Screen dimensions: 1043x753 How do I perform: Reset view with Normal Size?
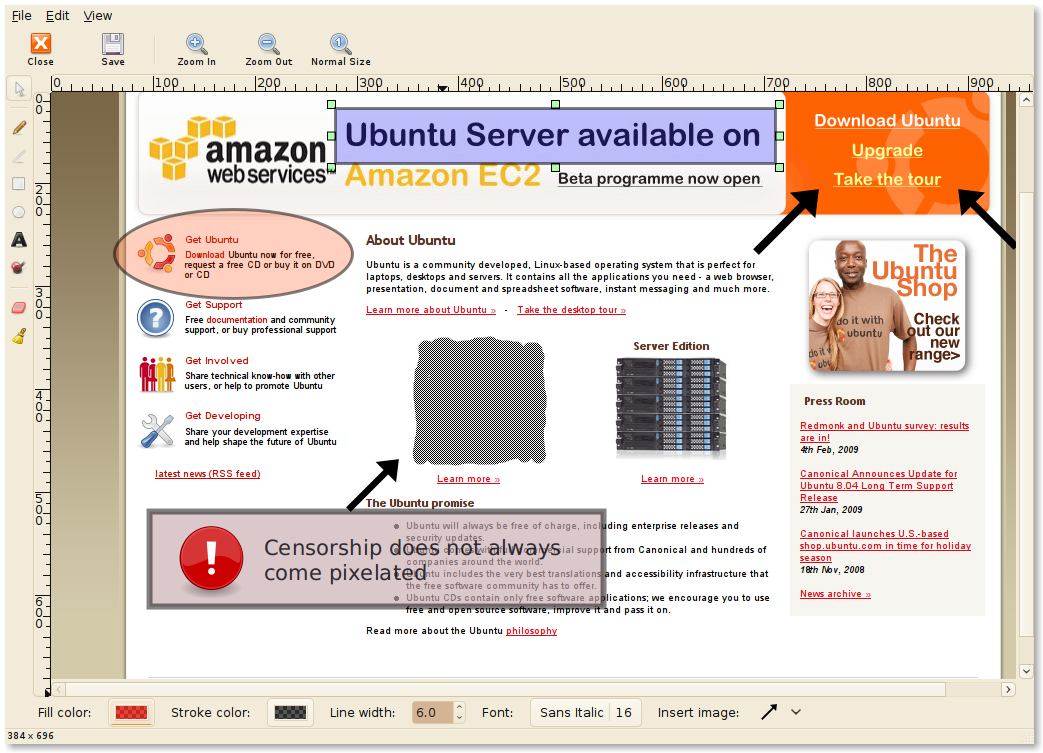[x=340, y=49]
